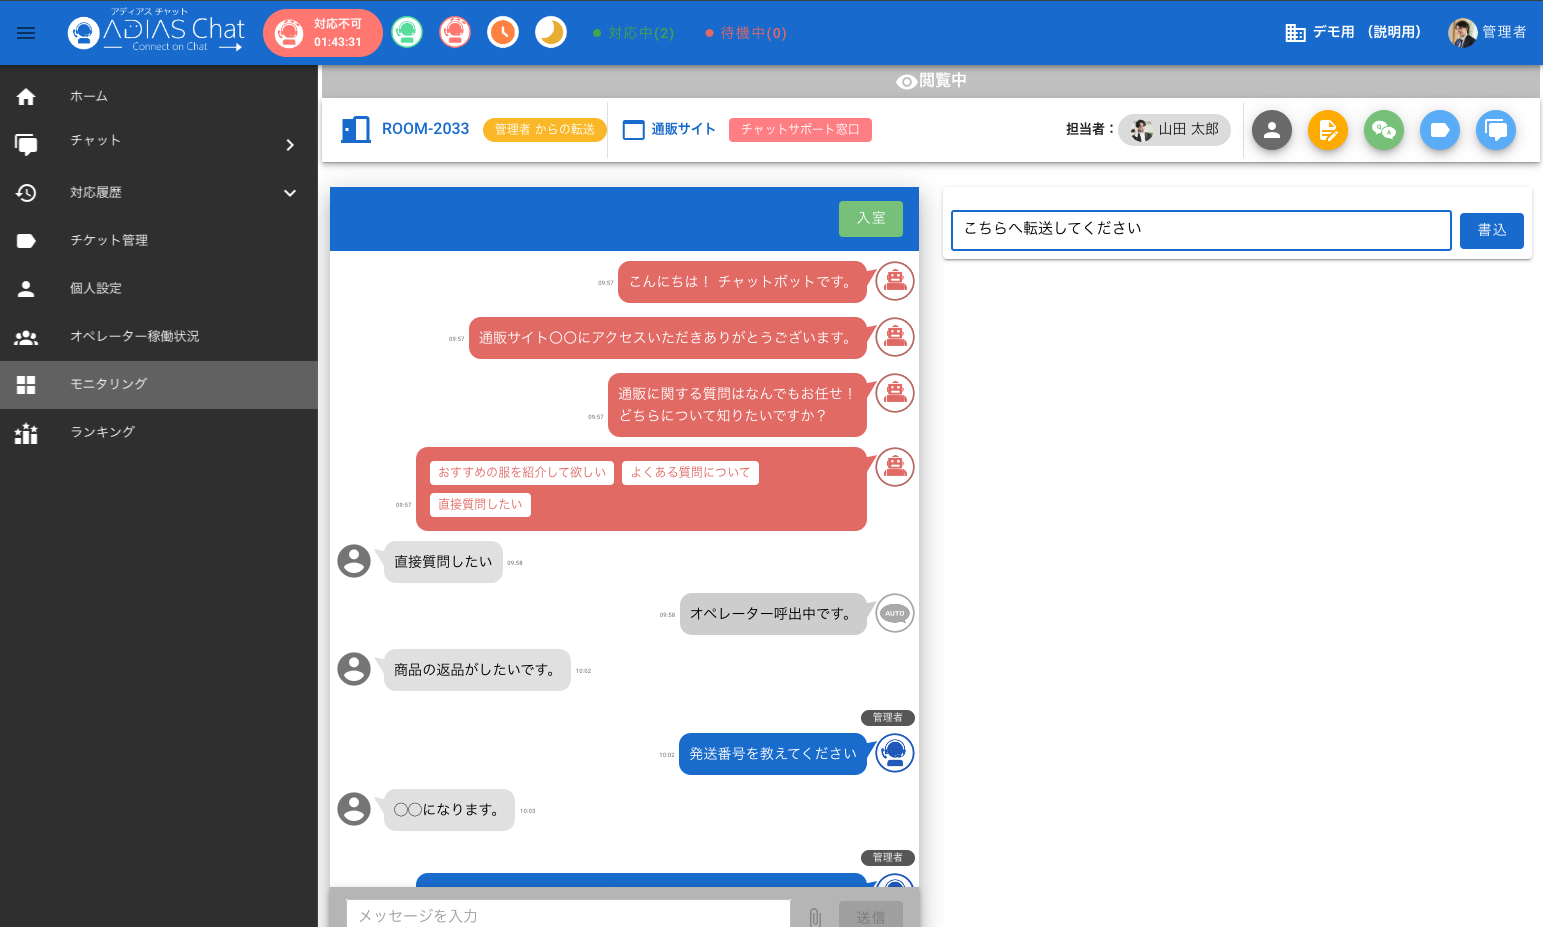Click the blue 書込 button
The height and width of the screenshot is (927, 1543).
click(x=1491, y=230)
